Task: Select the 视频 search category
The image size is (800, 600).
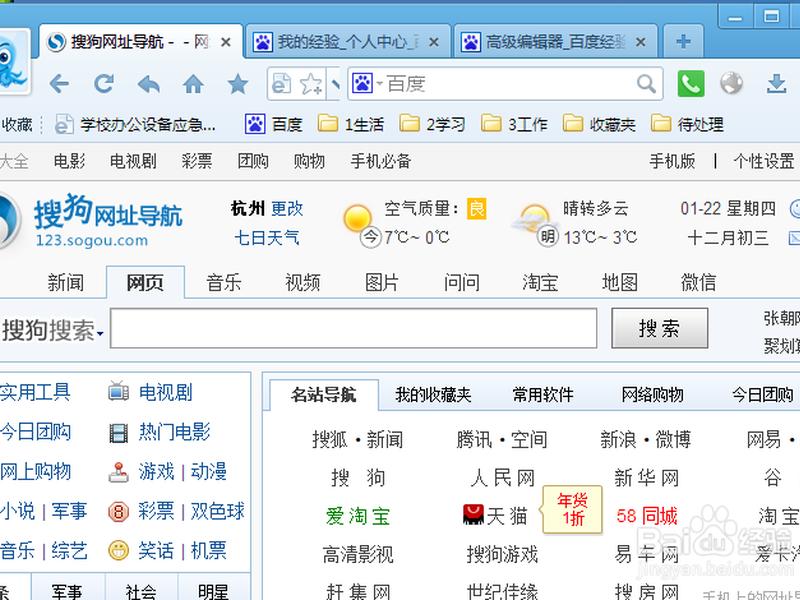Action: click(x=303, y=282)
